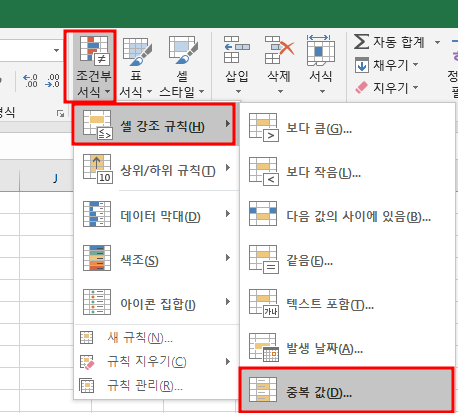Image resolution: width=458 pixels, height=413 pixels.
Task: Choose 보다 작음(L)... less than rule
Action: tap(347, 172)
